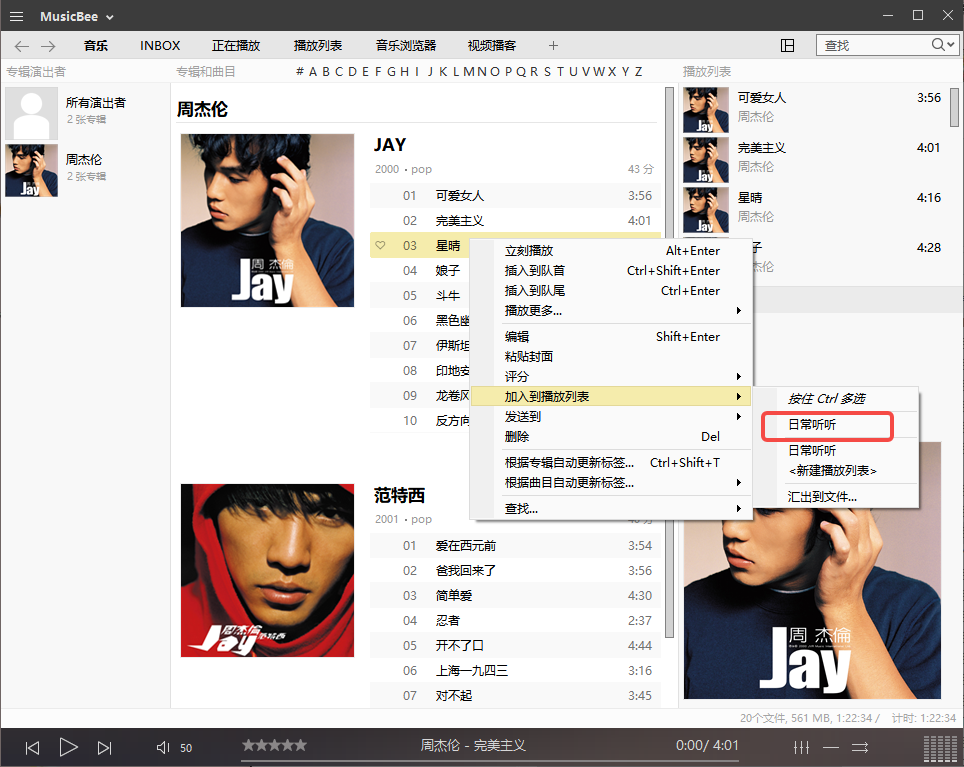Go back with the left arrow
The height and width of the screenshot is (767, 964).
coord(22,46)
